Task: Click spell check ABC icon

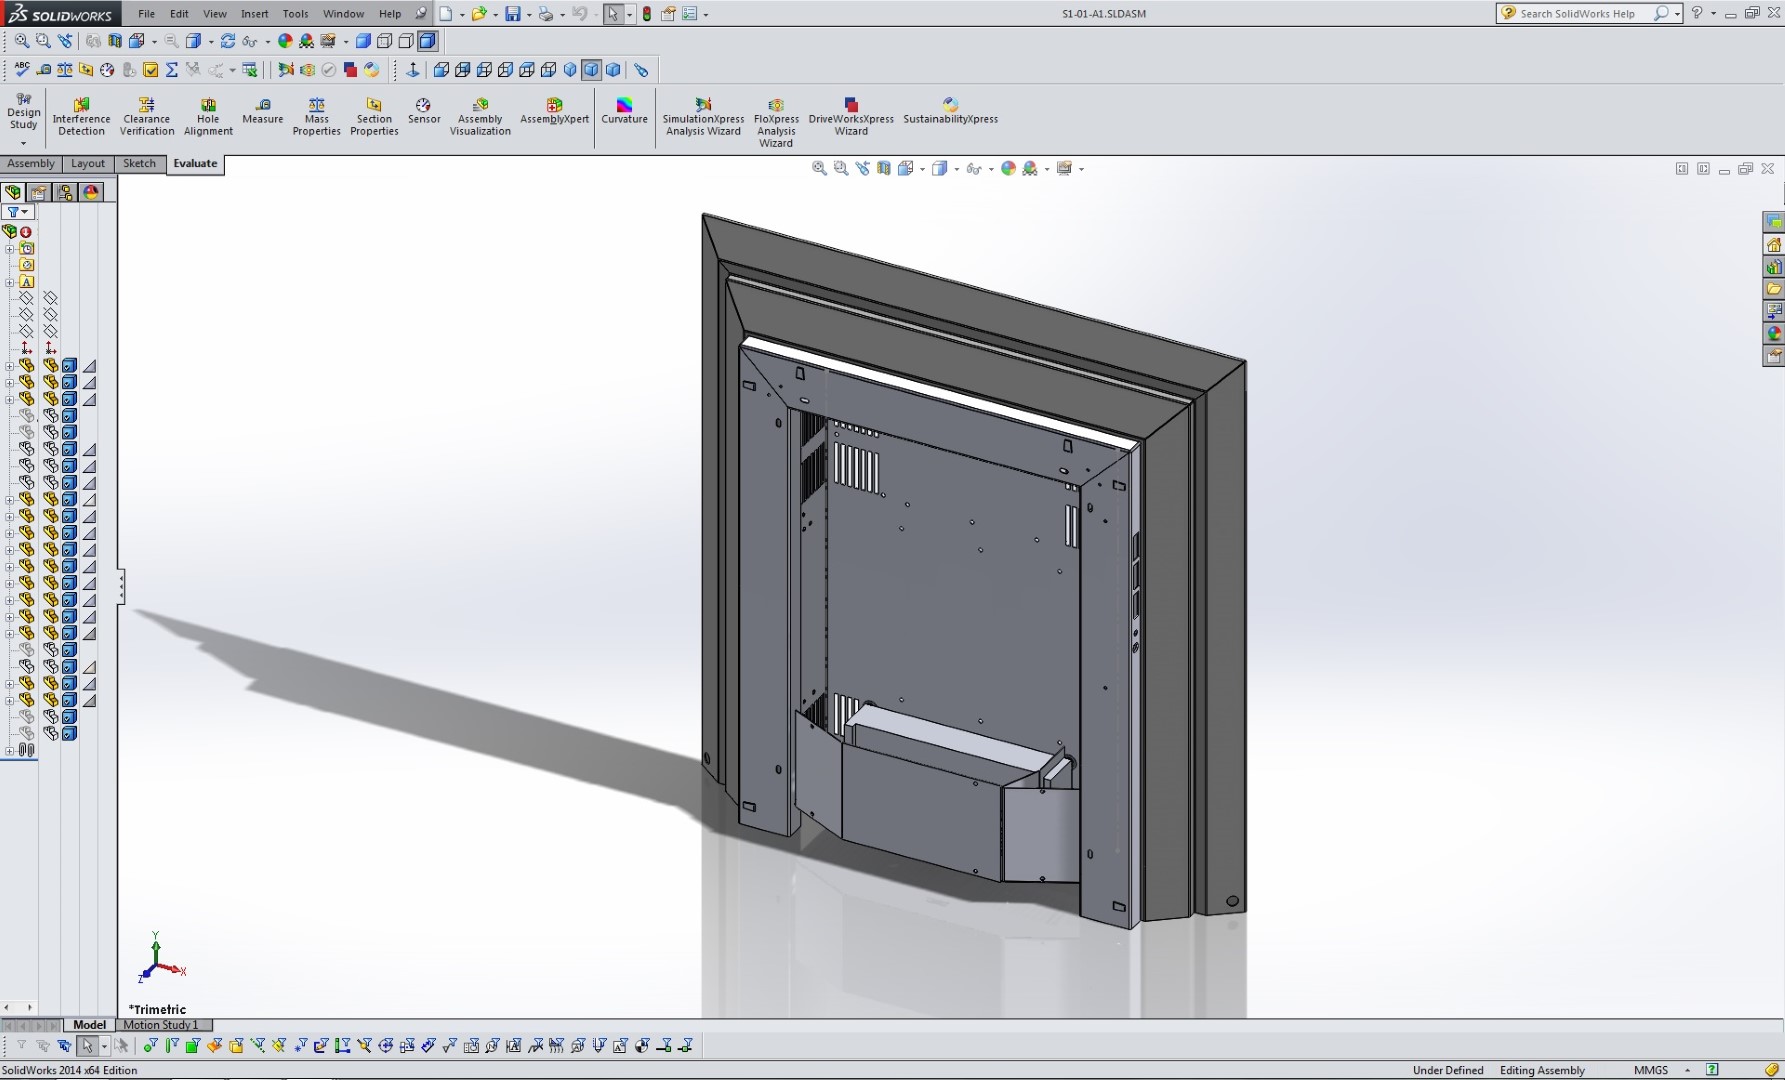Action: pyautogui.click(x=21, y=69)
